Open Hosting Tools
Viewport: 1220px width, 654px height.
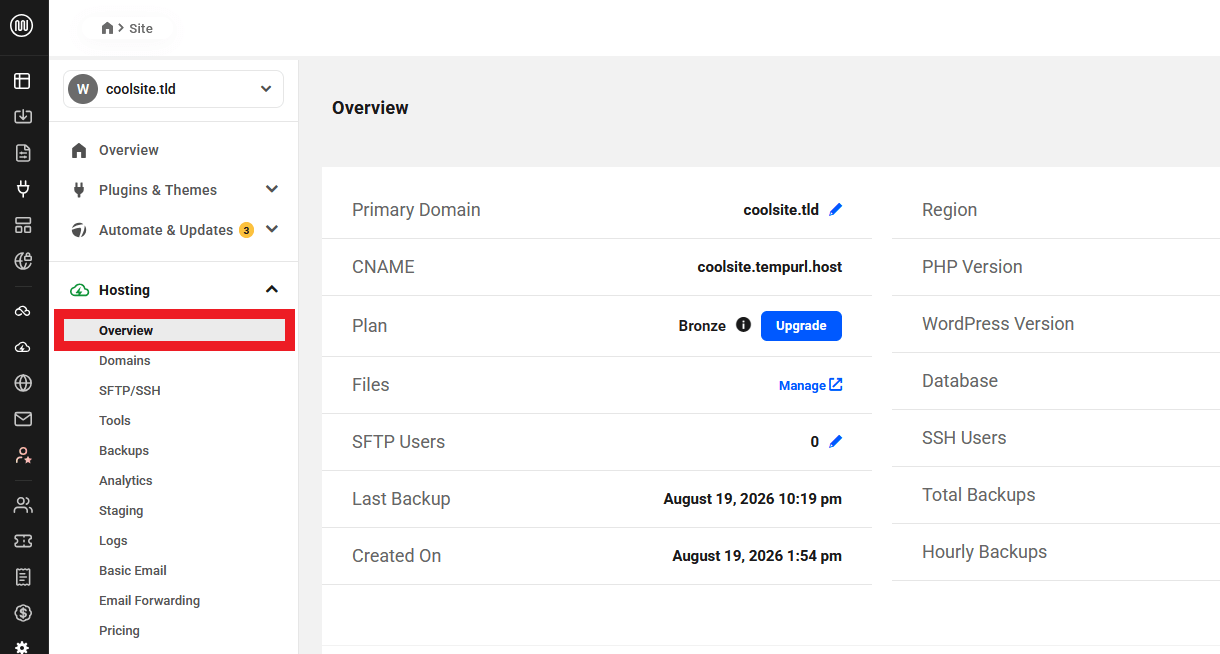[x=115, y=420]
